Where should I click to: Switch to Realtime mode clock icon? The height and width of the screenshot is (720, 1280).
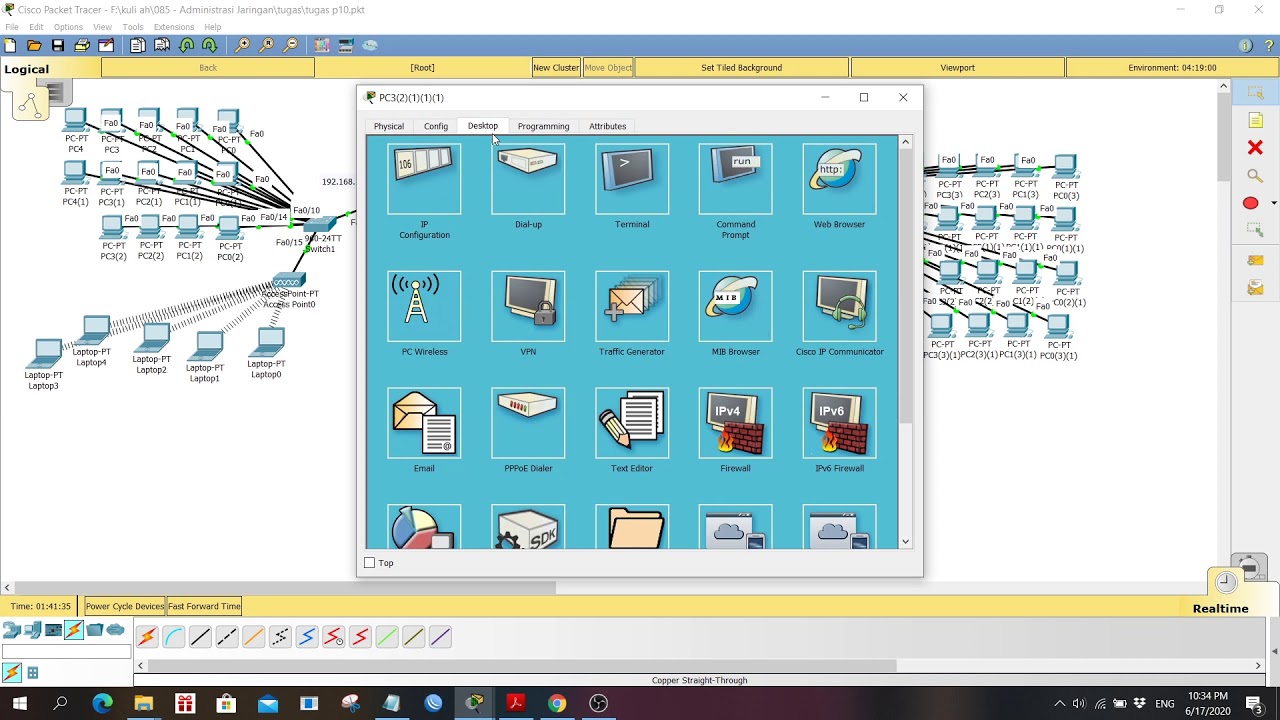[x=1225, y=582]
